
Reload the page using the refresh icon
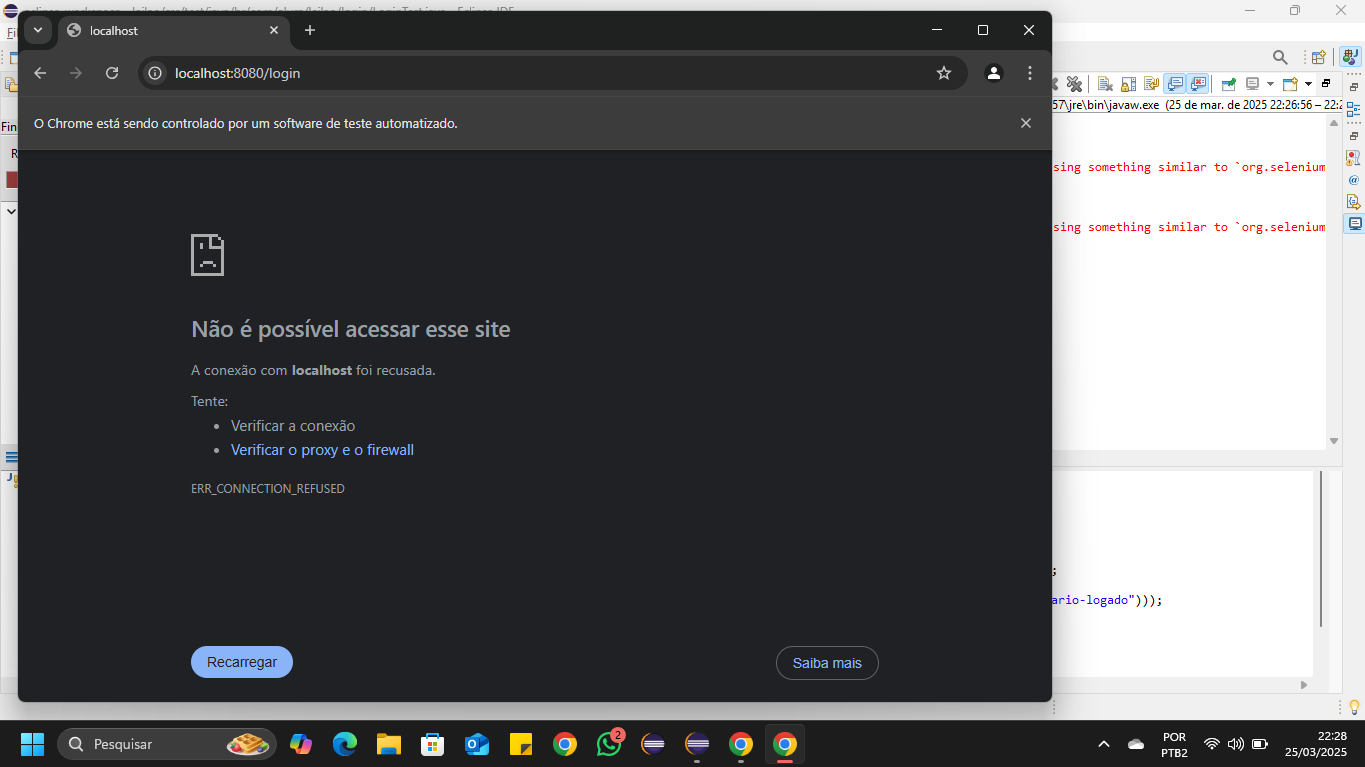coord(112,72)
